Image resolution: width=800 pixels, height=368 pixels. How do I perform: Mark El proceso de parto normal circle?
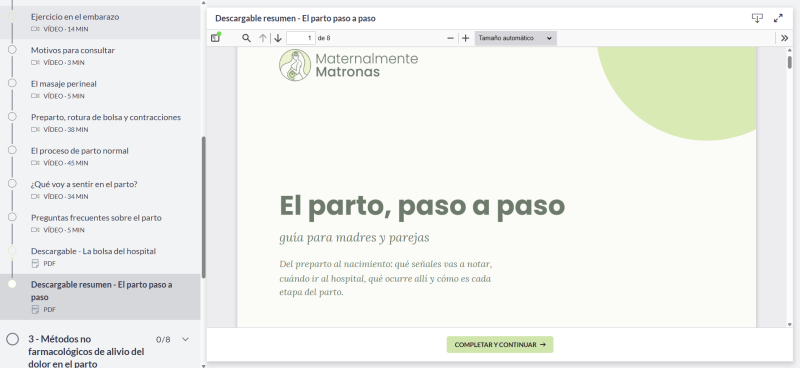coord(12,150)
